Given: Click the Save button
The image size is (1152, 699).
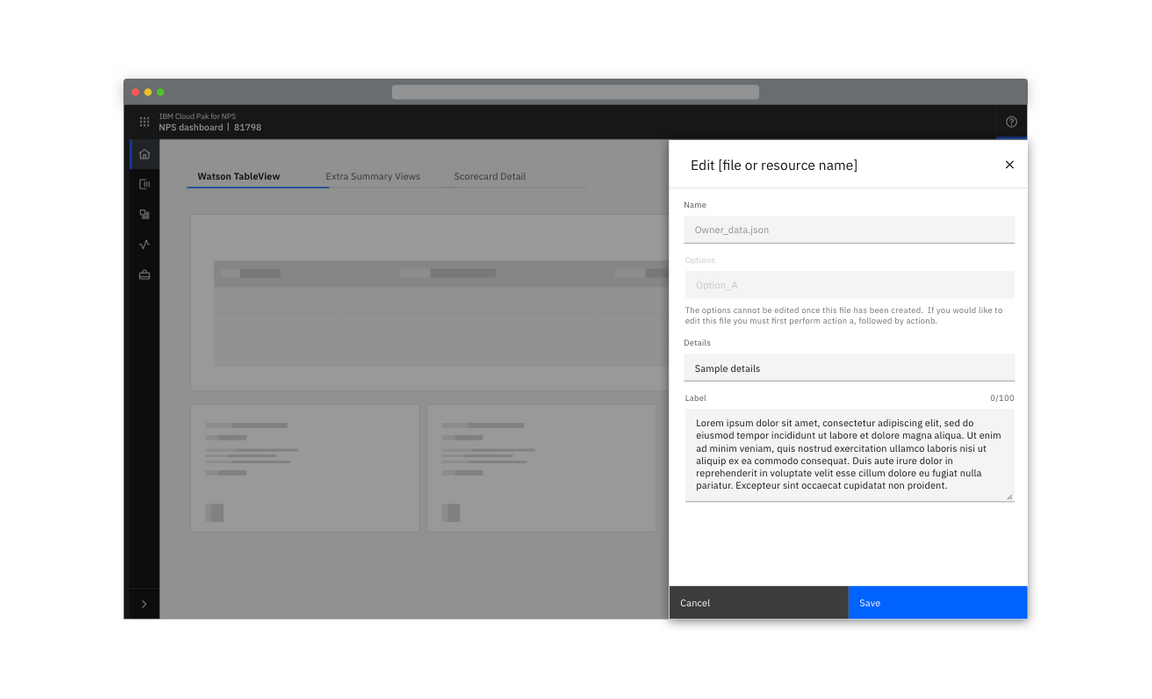Looking at the screenshot, I should (937, 602).
